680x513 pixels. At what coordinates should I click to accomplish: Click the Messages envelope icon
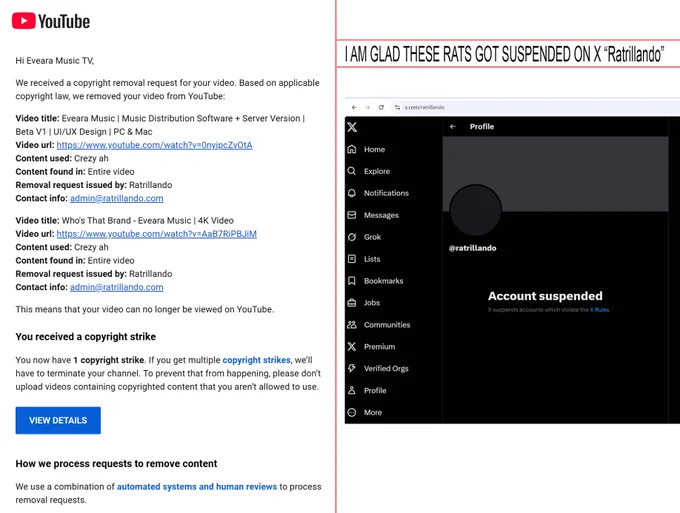(x=352, y=215)
